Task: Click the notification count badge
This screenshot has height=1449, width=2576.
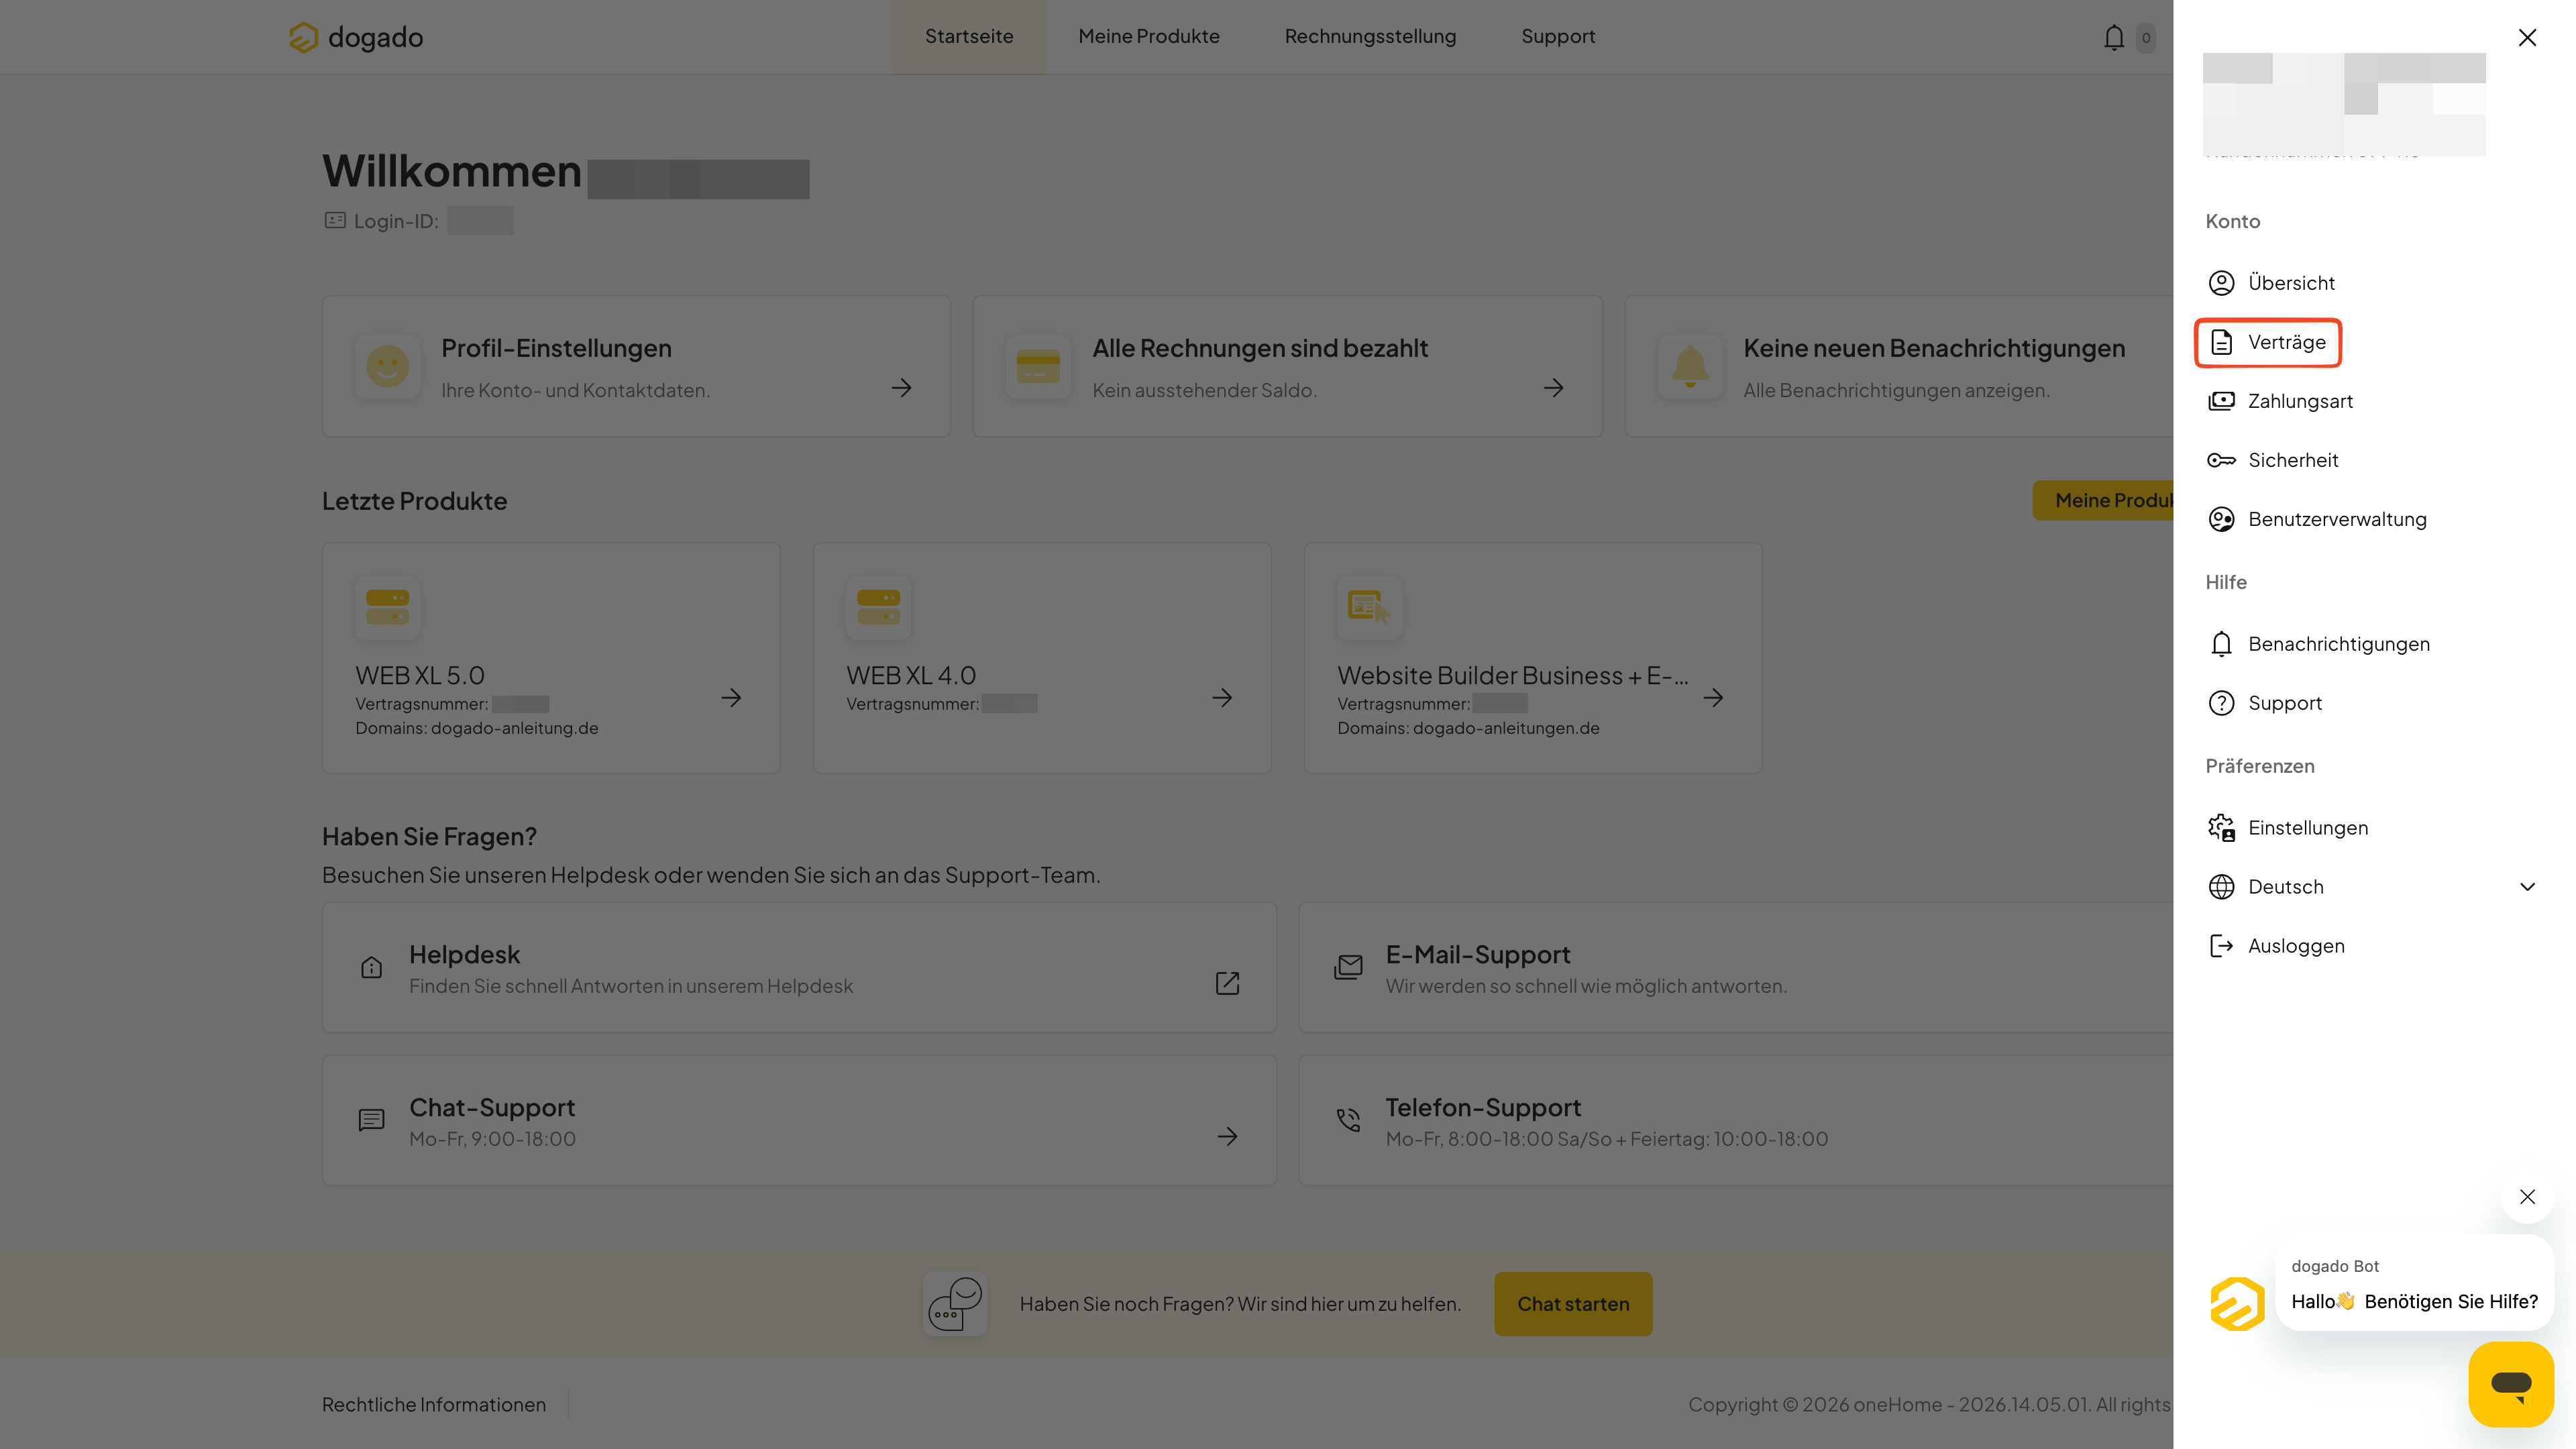Action: point(2146,38)
